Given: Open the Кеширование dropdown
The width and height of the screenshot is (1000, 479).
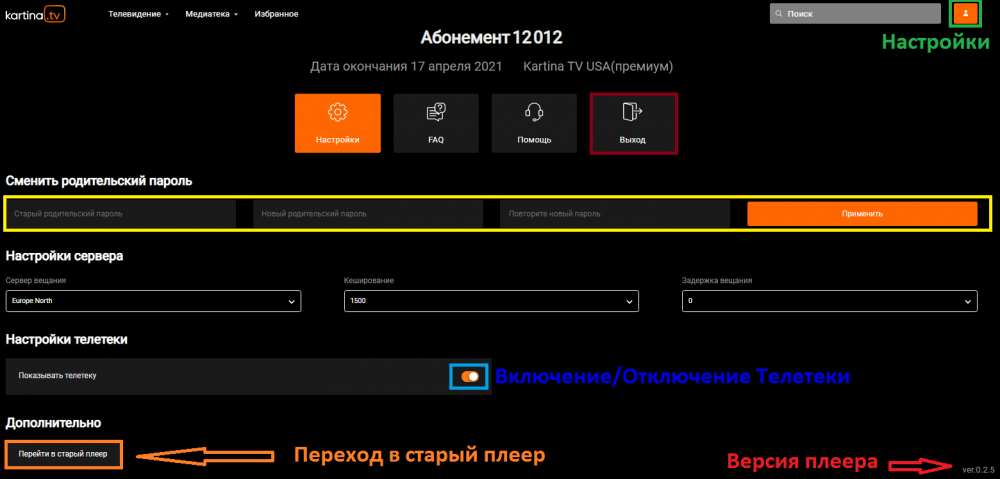Looking at the screenshot, I should pyautogui.click(x=491, y=300).
